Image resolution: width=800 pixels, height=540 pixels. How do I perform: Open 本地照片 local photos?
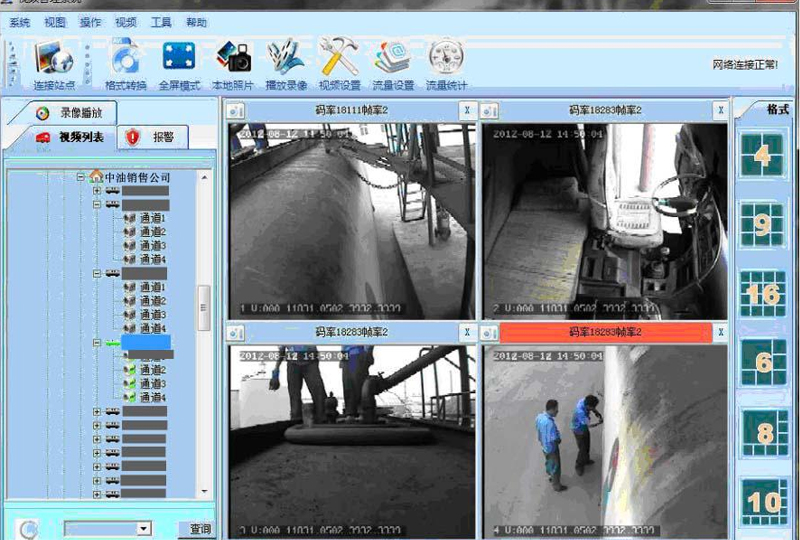click(233, 64)
